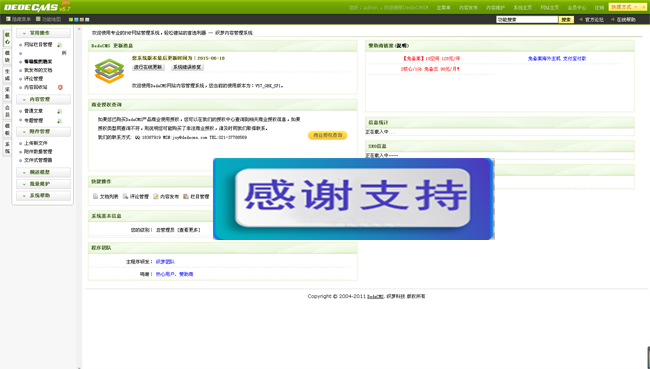Click the 热心用户 link
This screenshot has width=650, height=369.
(165, 274)
